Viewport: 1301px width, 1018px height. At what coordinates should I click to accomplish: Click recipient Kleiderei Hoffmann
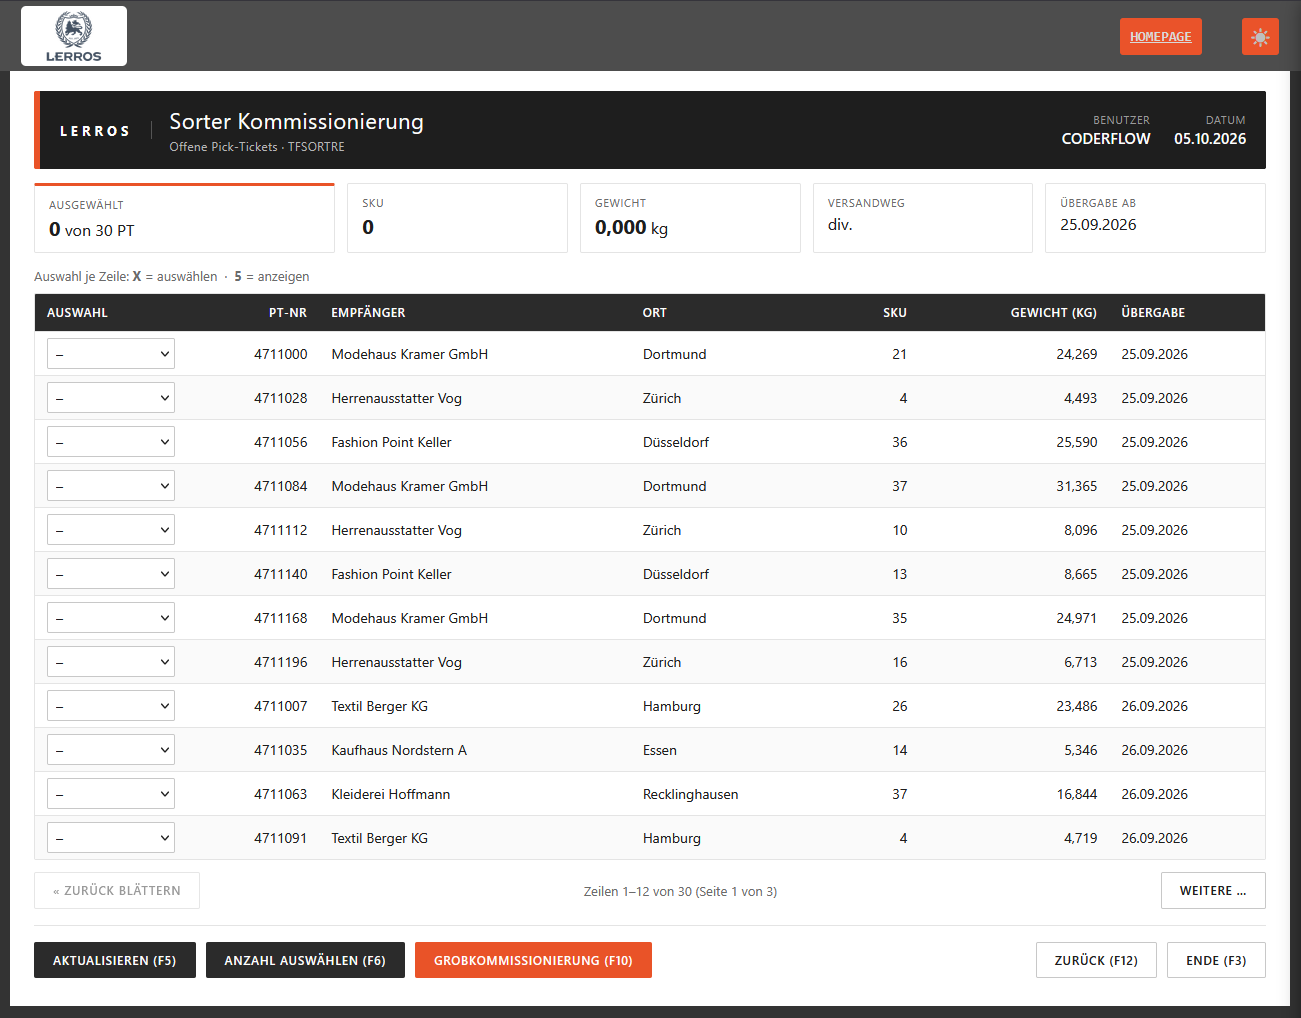tap(391, 794)
